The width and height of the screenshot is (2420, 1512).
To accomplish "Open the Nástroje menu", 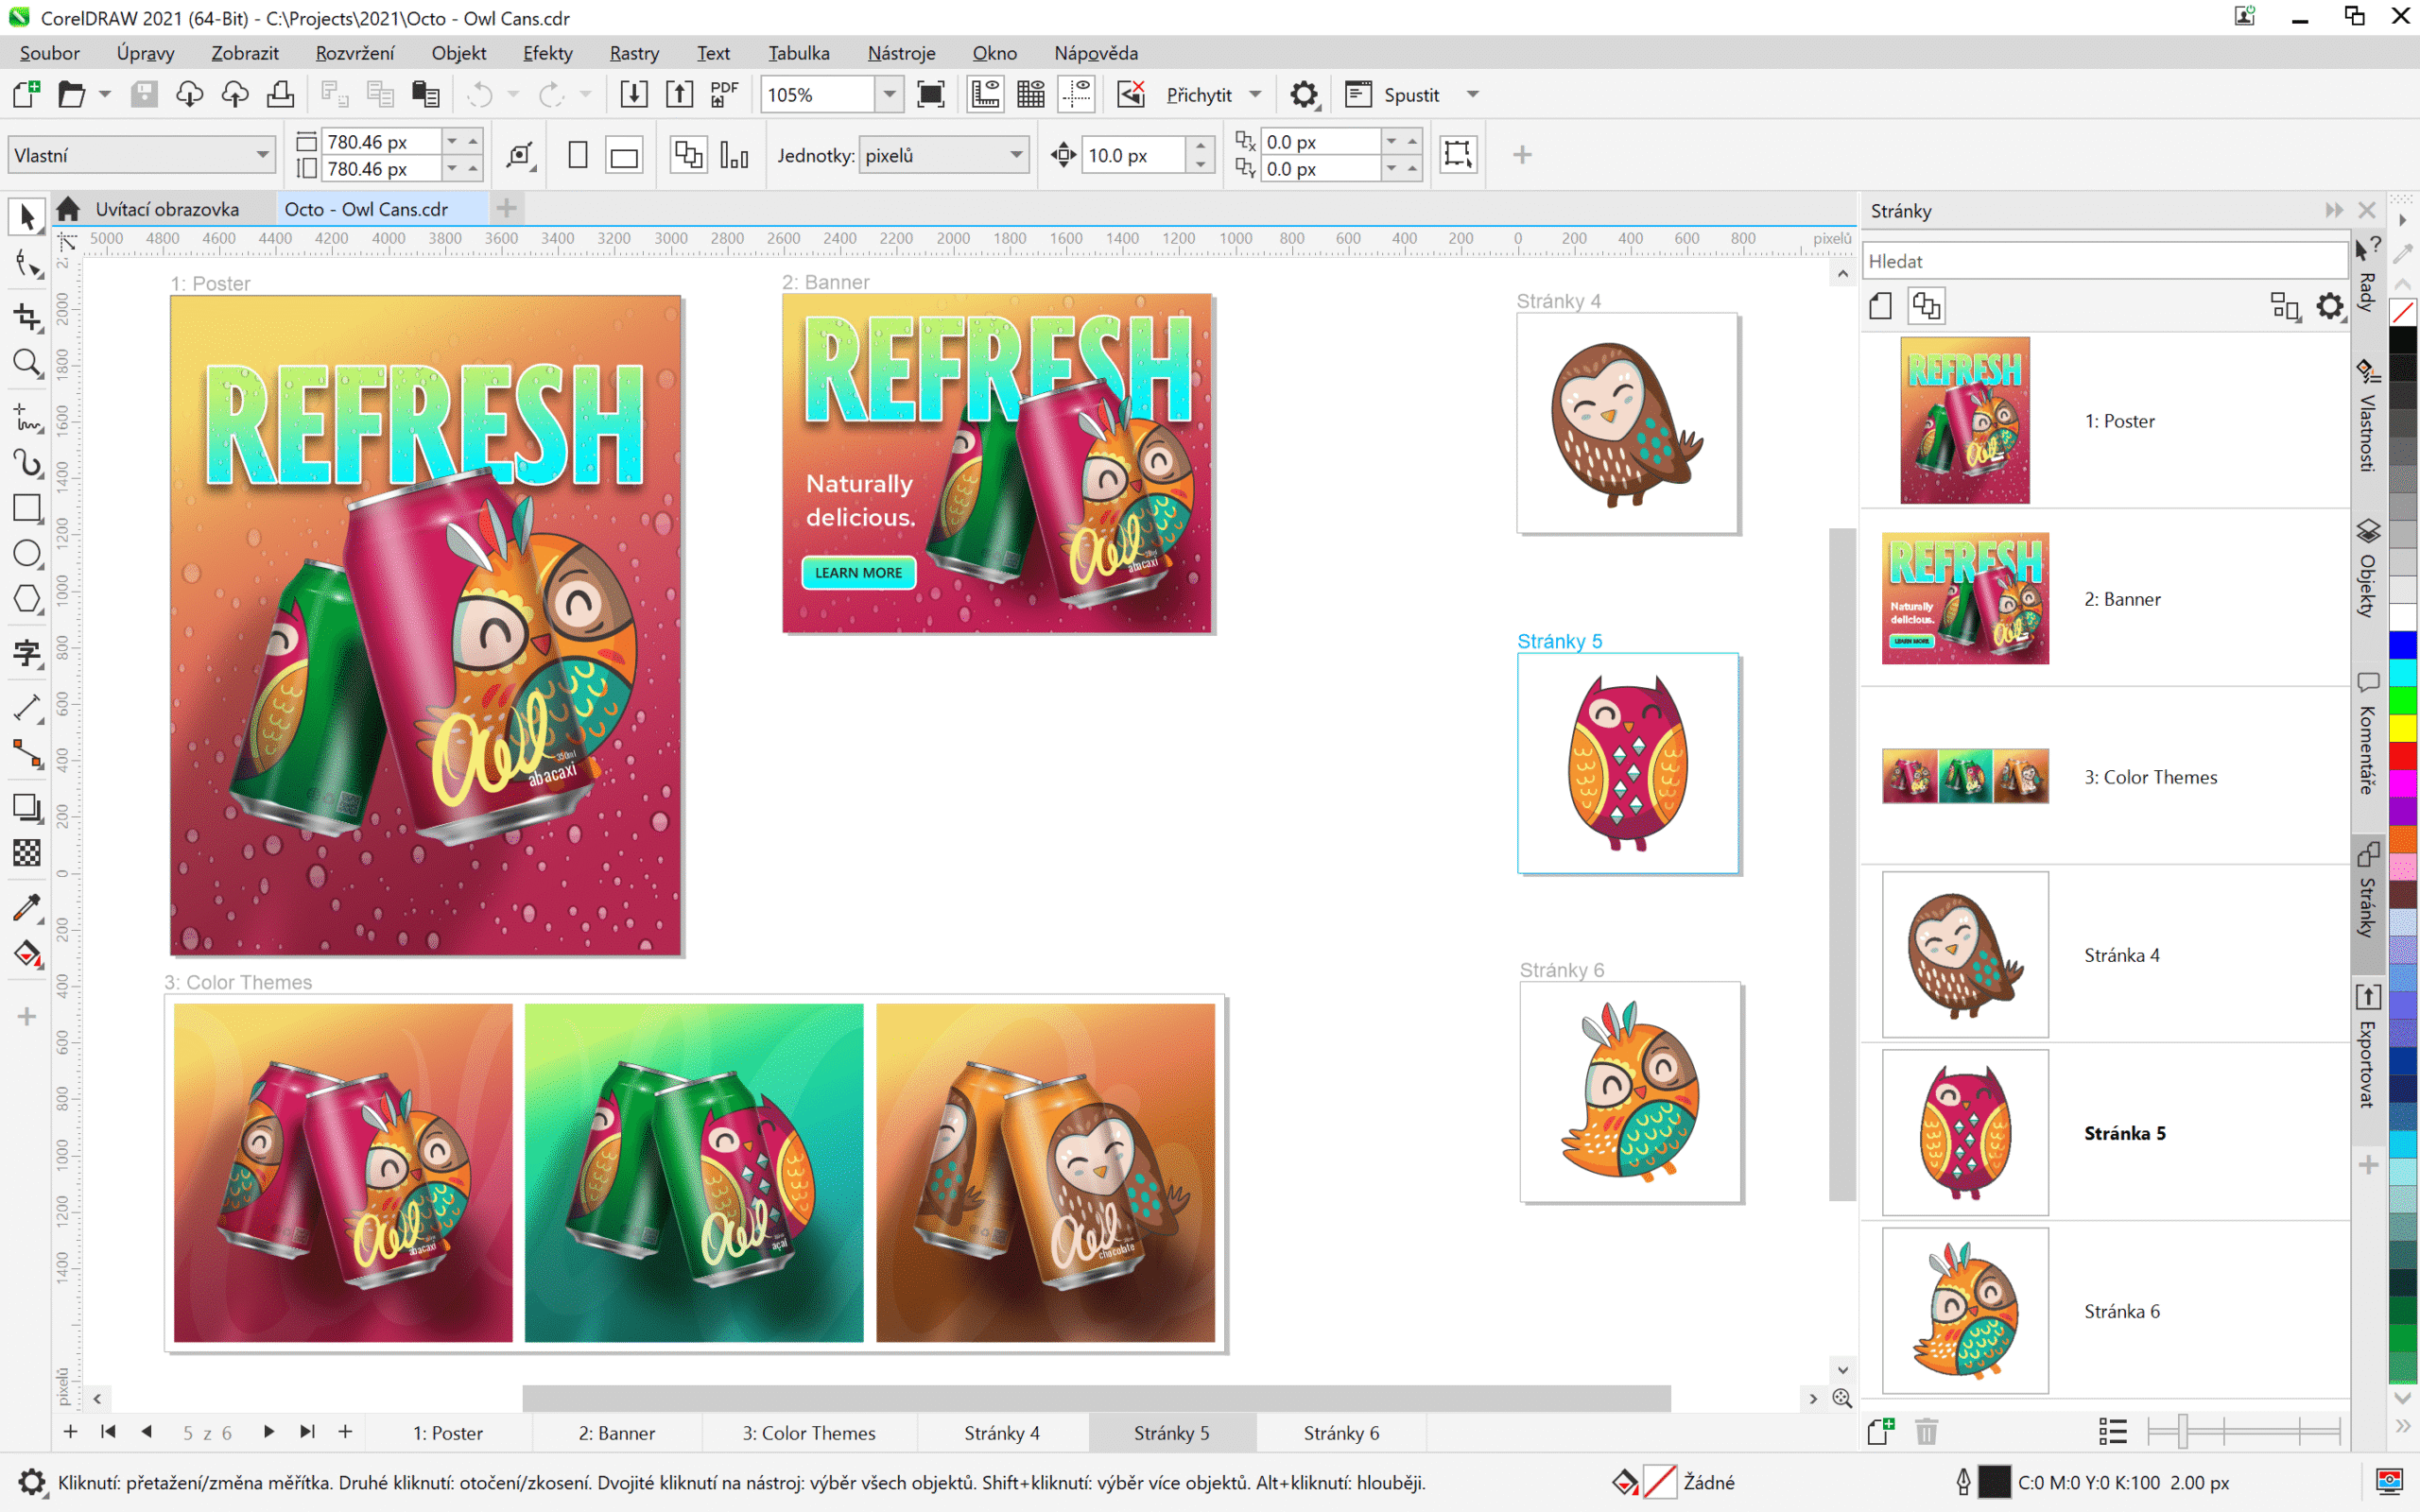I will click(901, 52).
